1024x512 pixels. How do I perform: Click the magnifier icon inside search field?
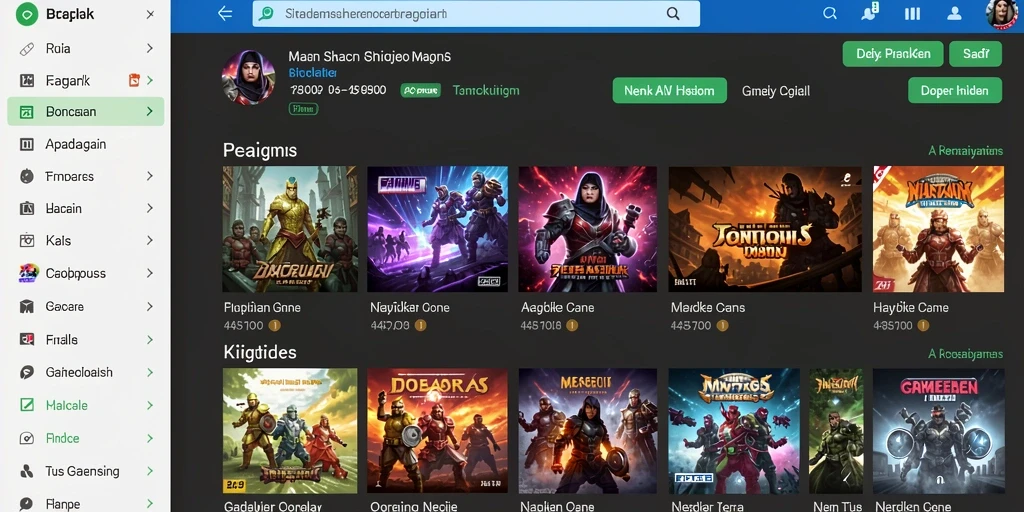673,14
